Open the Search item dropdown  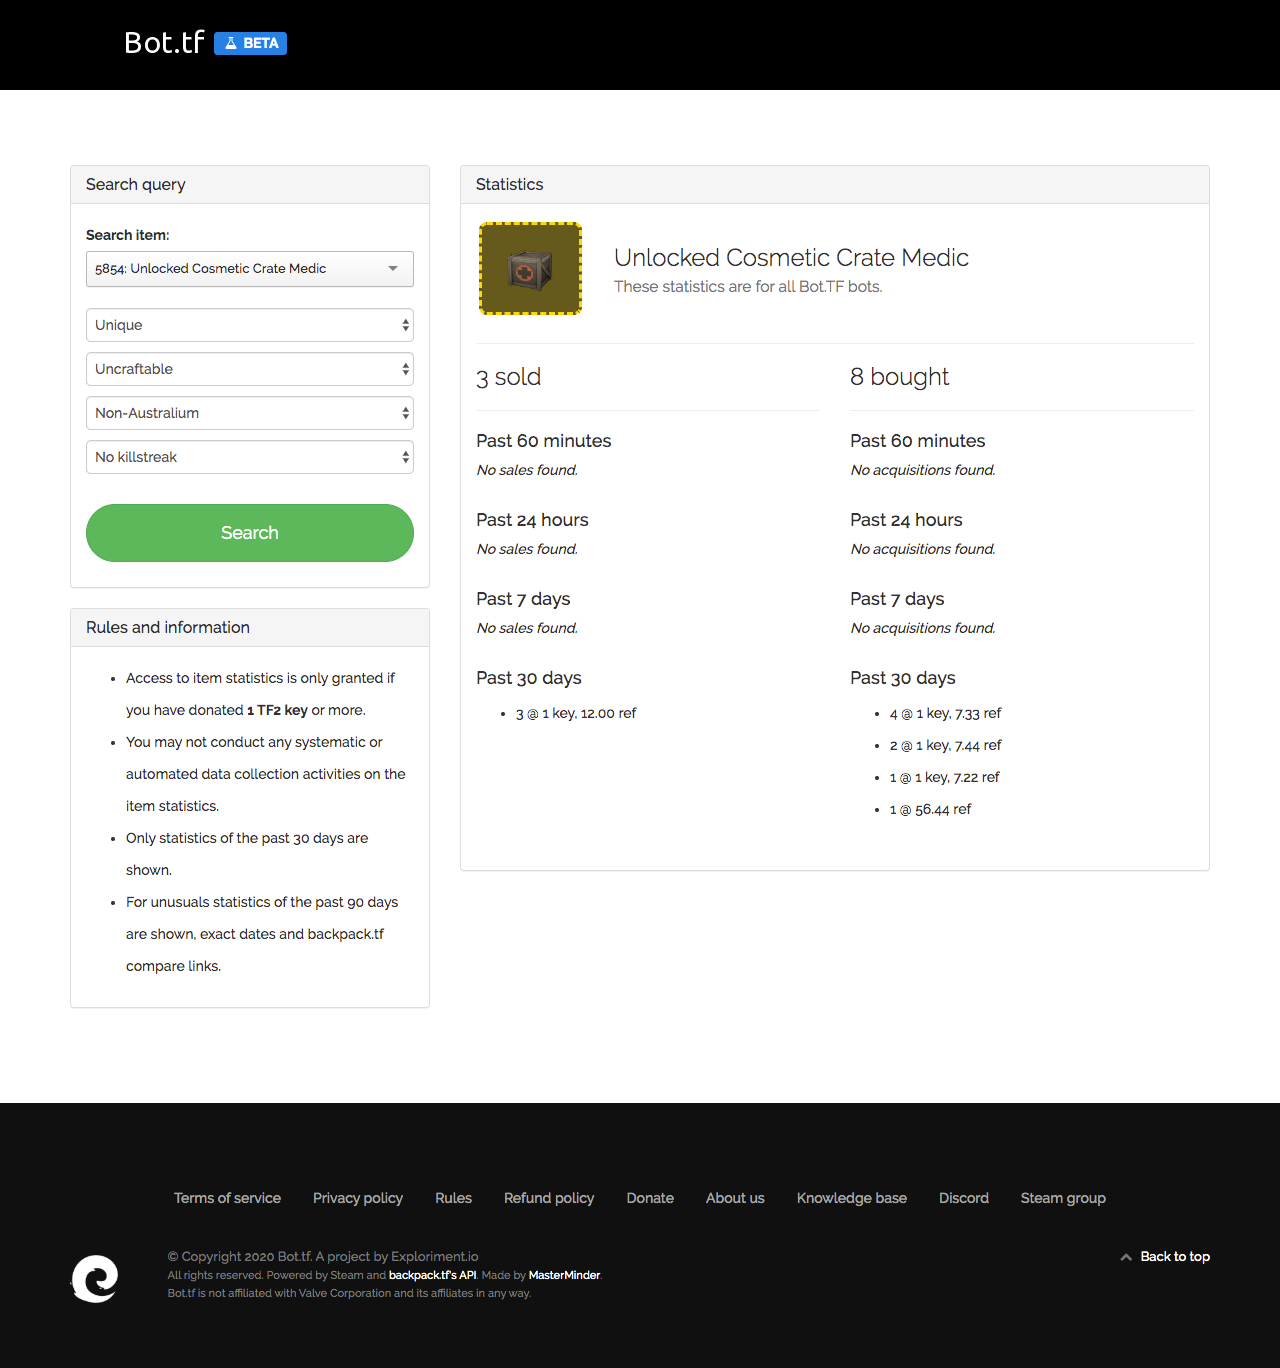pyautogui.click(x=250, y=269)
